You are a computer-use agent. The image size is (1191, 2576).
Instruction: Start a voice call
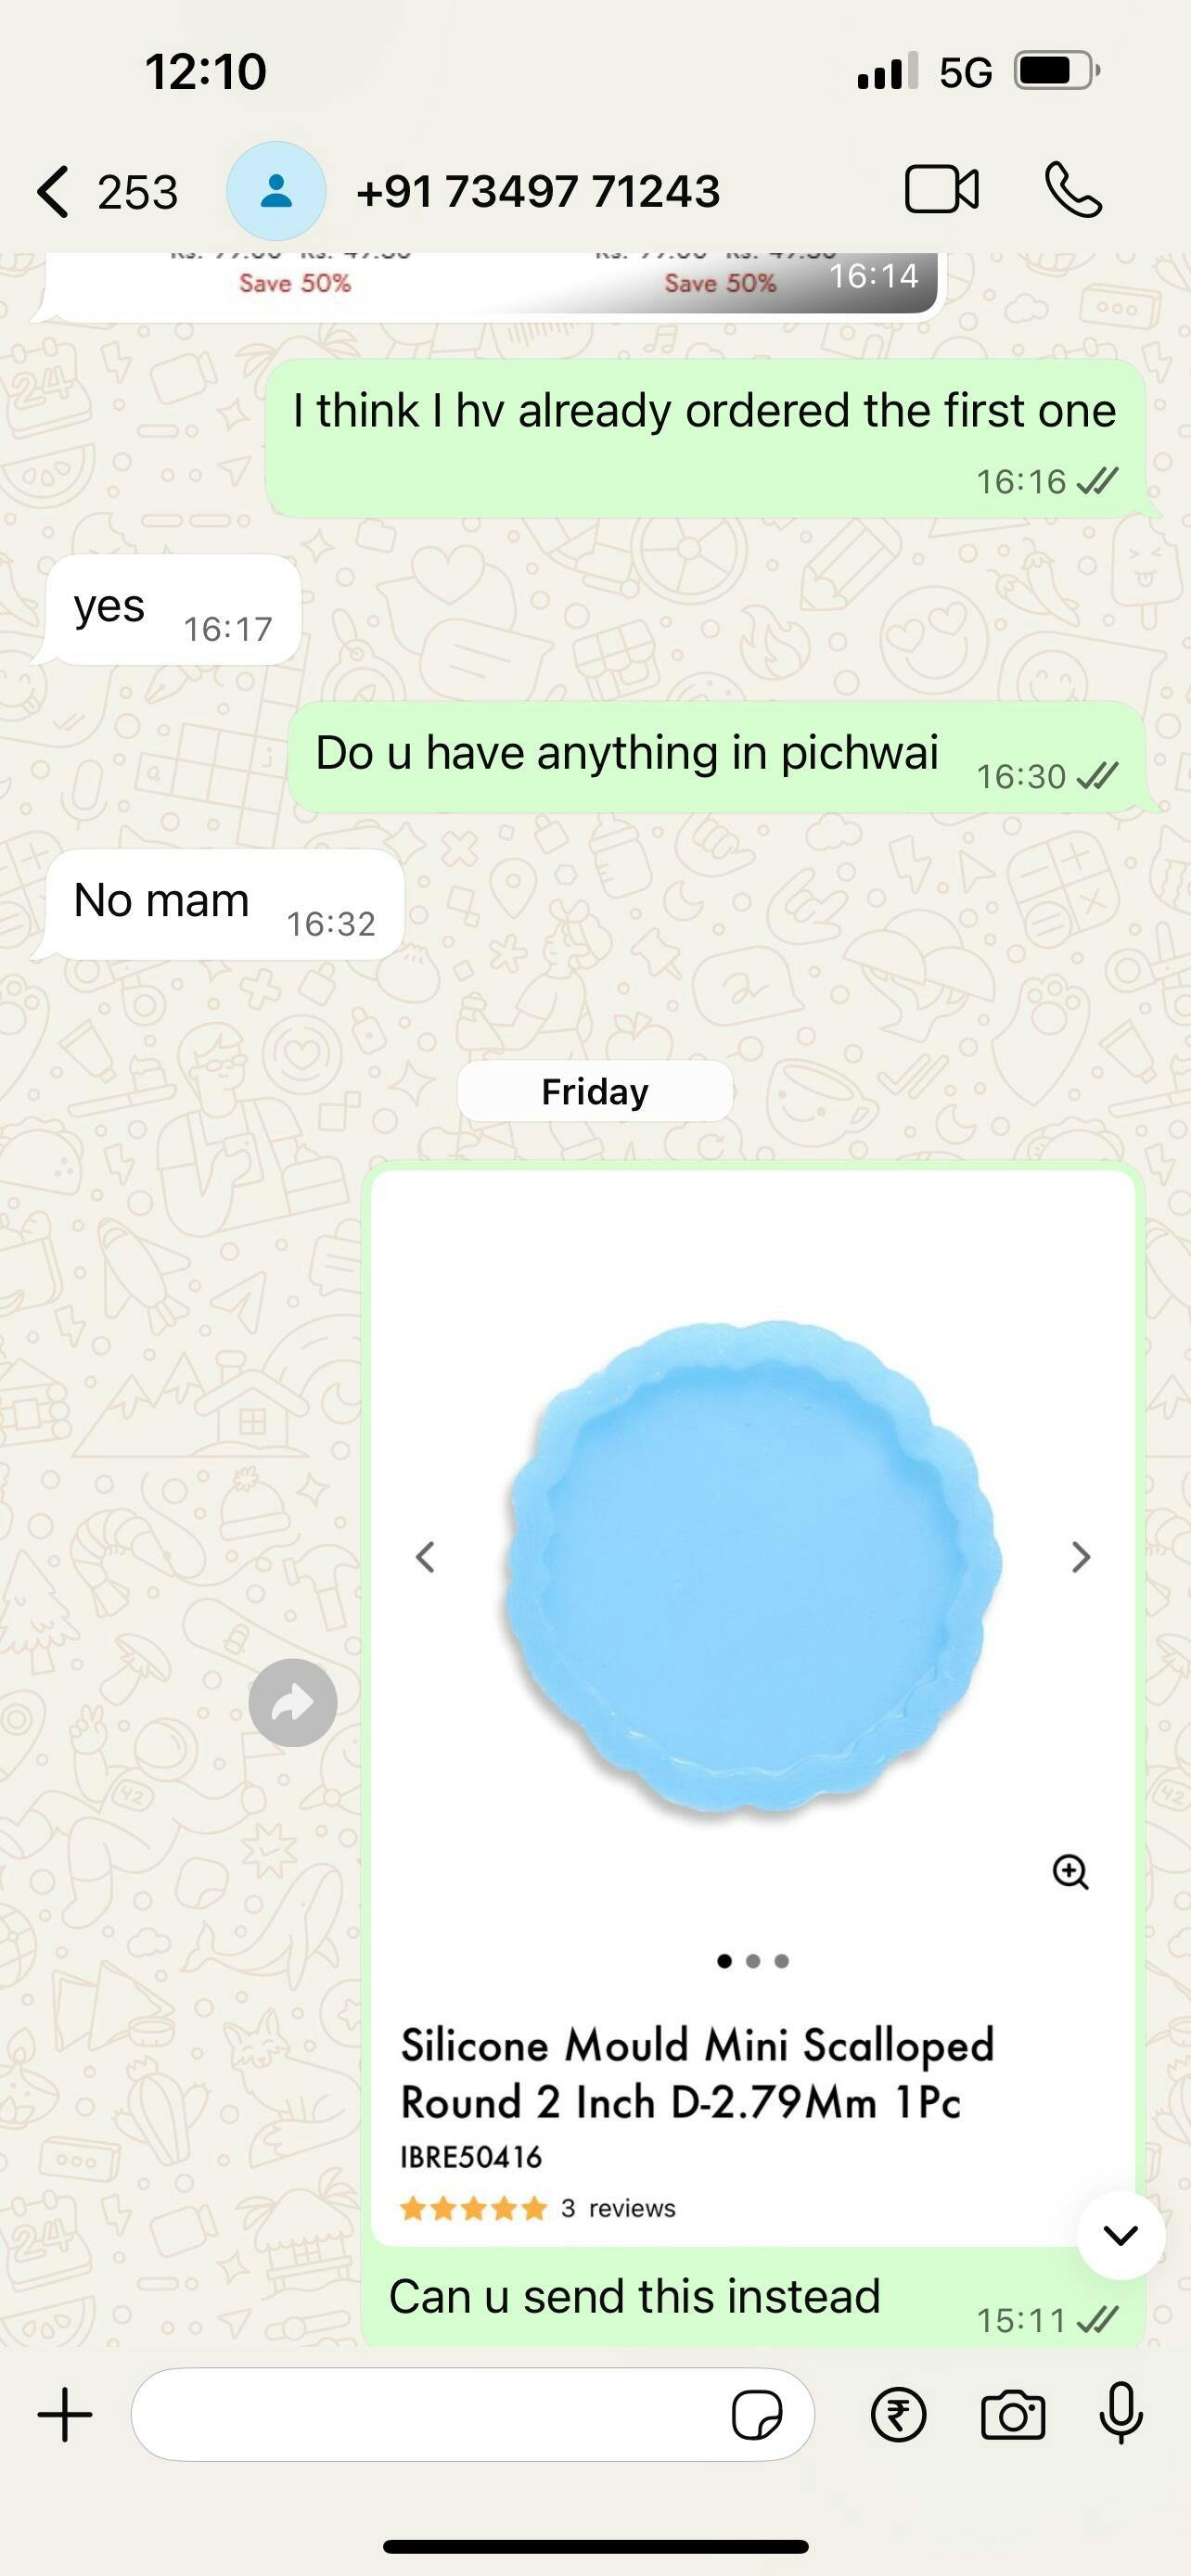pyautogui.click(x=1073, y=190)
